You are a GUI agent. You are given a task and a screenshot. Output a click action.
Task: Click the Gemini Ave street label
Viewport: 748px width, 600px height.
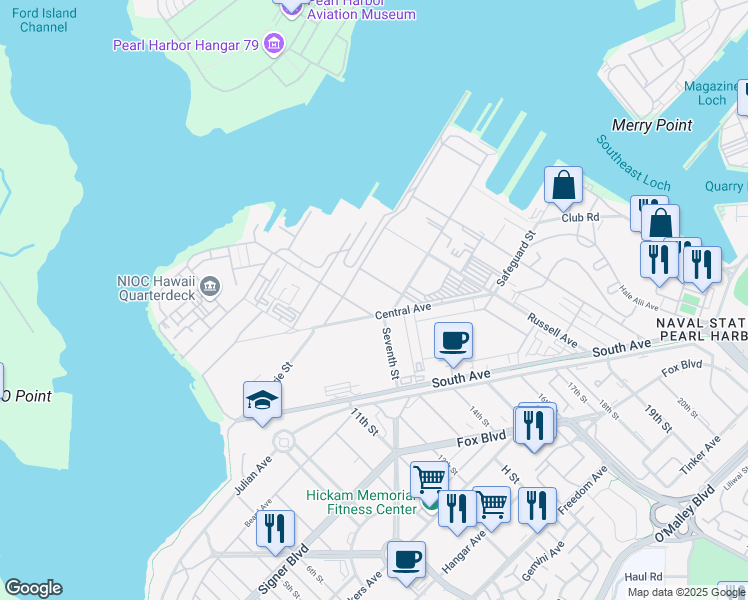(x=543, y=561)
